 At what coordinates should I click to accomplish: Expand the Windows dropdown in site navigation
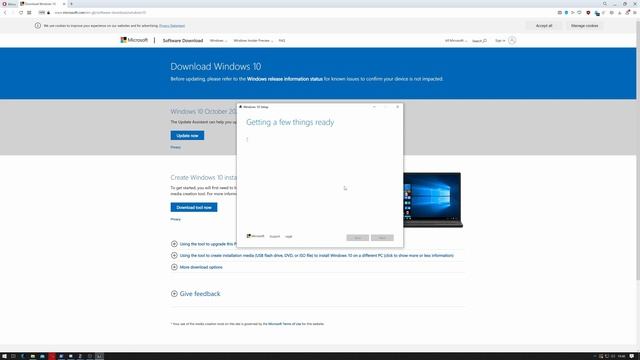click(218, 40)
